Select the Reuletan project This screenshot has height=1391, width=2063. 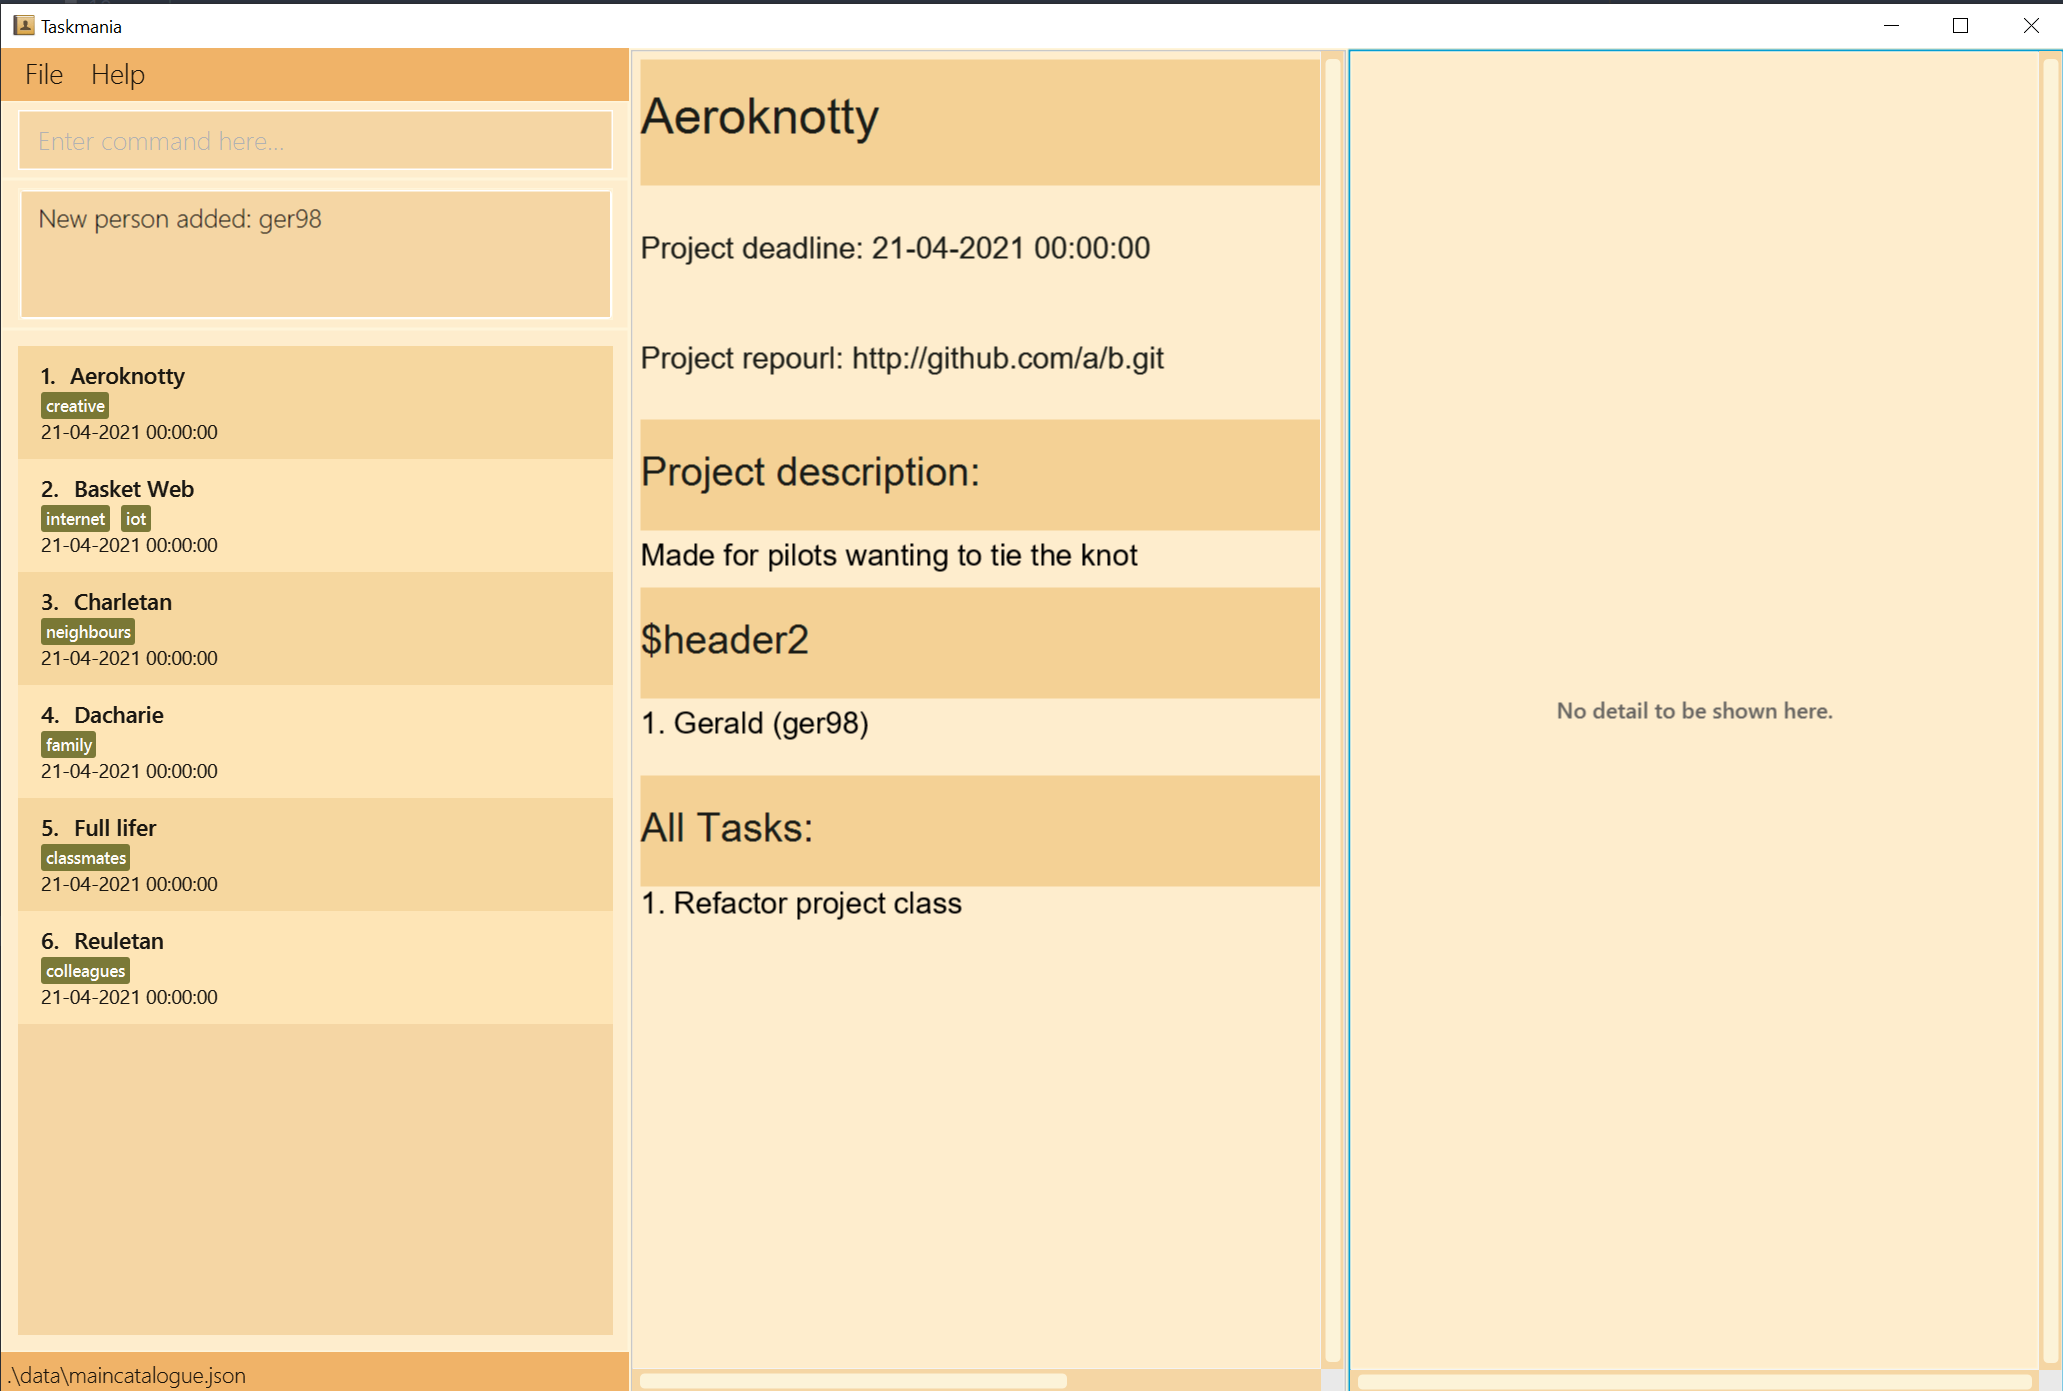[315, 968]
